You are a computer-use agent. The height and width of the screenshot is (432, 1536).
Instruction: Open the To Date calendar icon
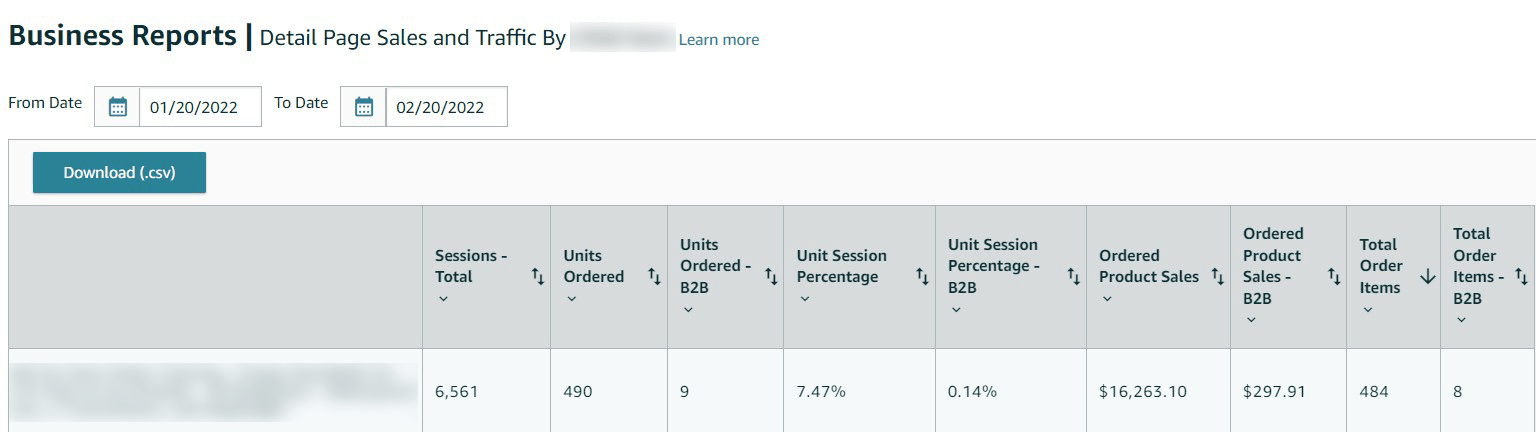coord(364,107)
